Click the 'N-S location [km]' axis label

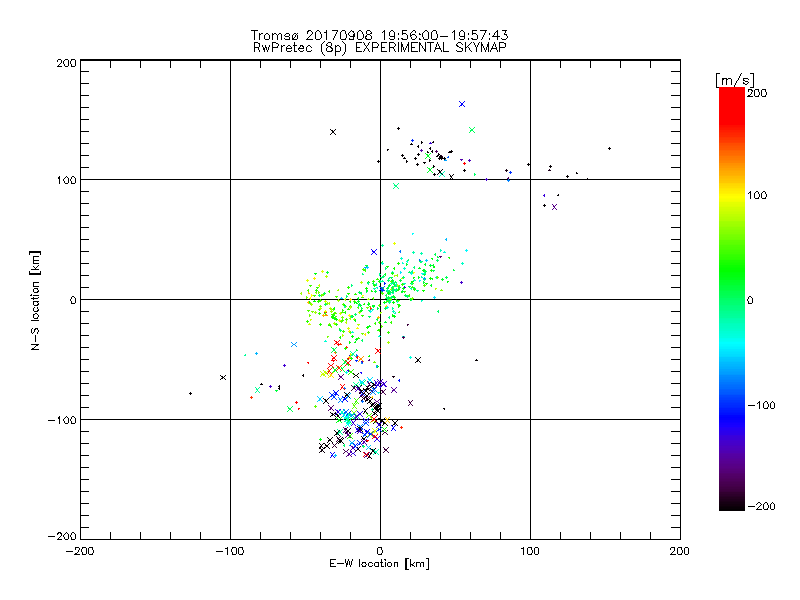35,301
